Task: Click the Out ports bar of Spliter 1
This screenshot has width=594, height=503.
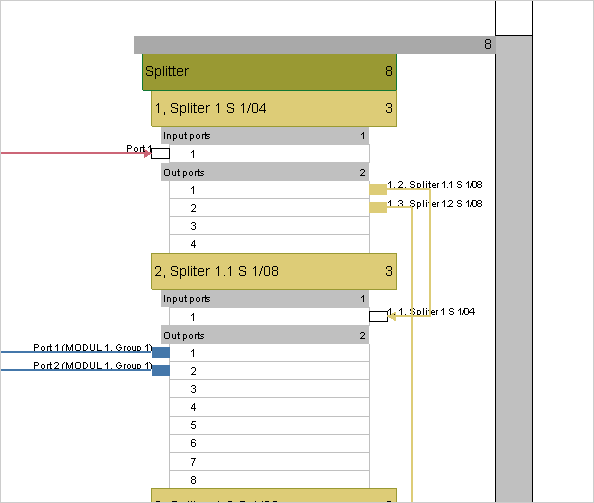Action: [x=265, y=172]
